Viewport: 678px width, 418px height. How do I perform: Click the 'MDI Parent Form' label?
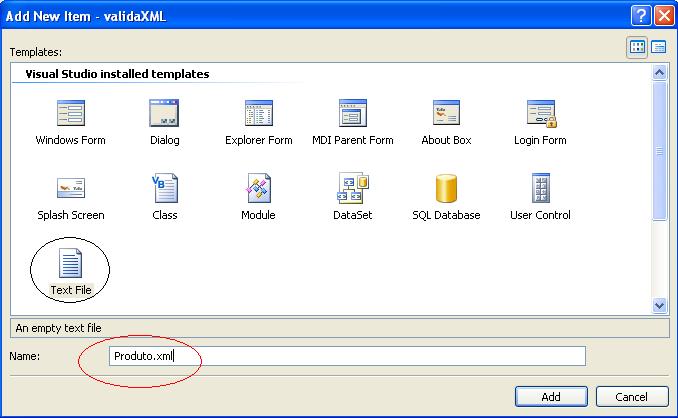(353, 140)
